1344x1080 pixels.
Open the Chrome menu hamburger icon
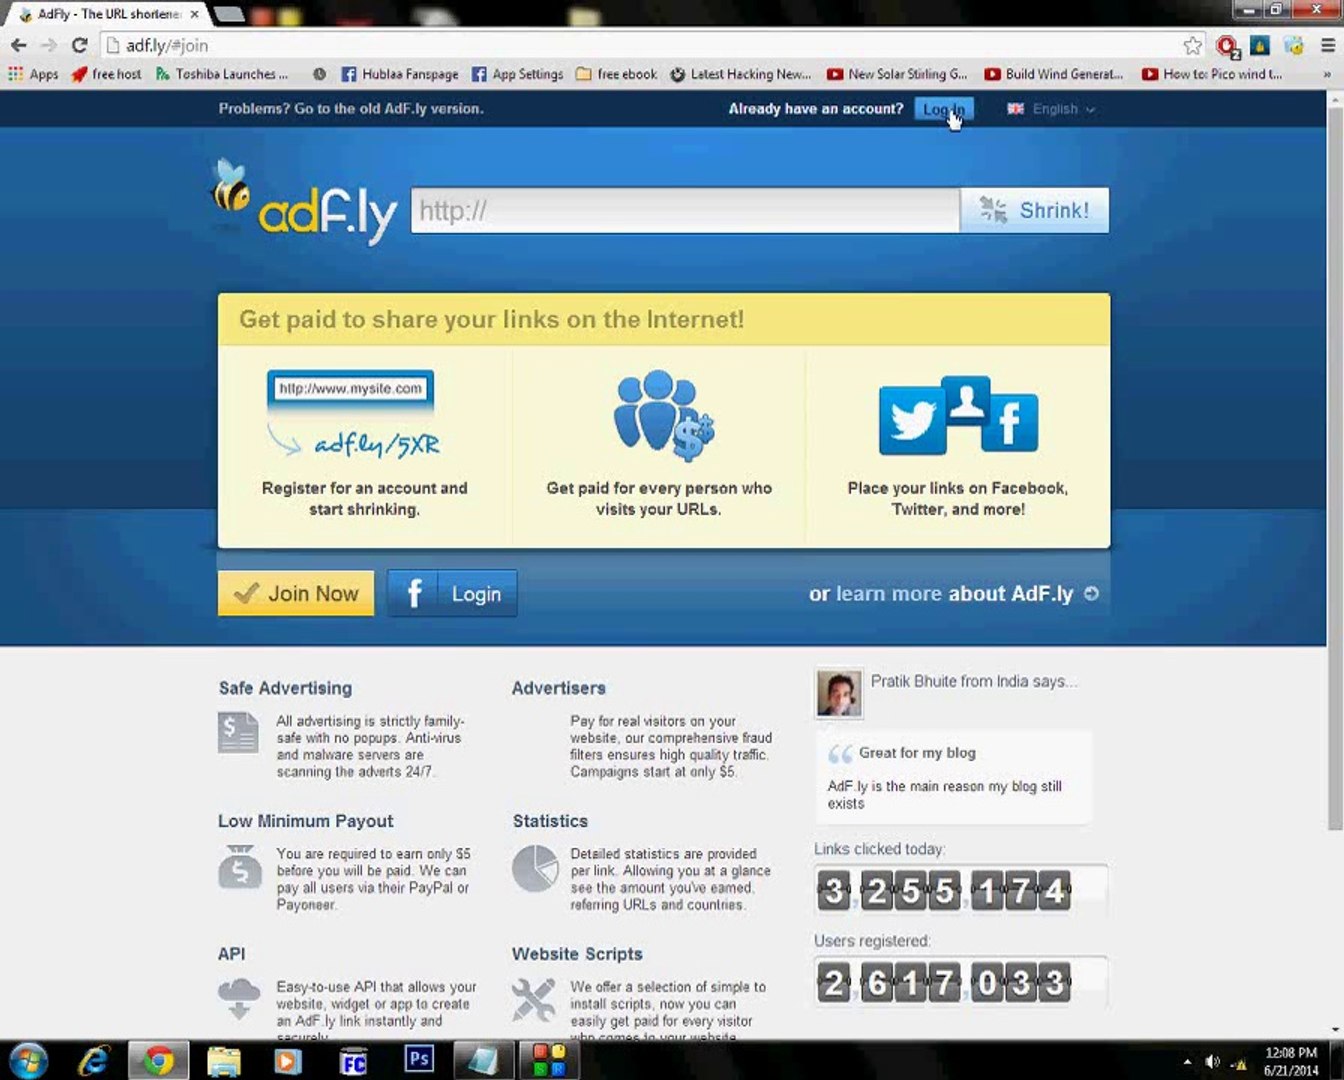pyautogui.click(x=1328, y=45)
